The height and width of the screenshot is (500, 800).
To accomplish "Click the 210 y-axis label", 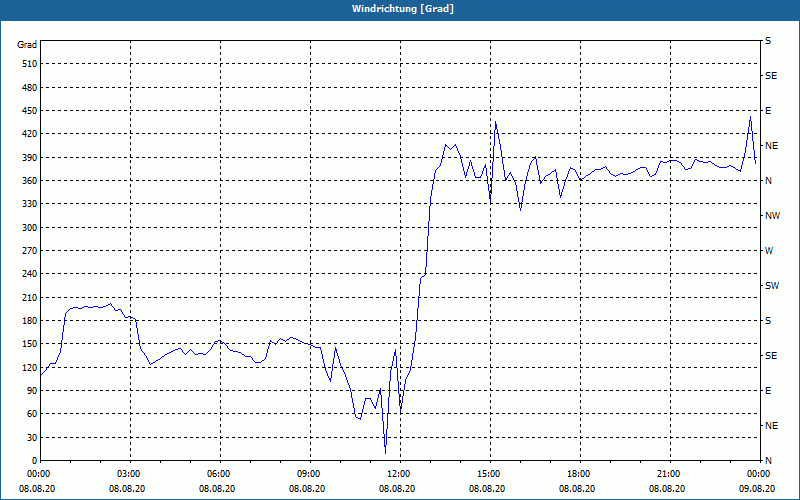I will (29, 297).
